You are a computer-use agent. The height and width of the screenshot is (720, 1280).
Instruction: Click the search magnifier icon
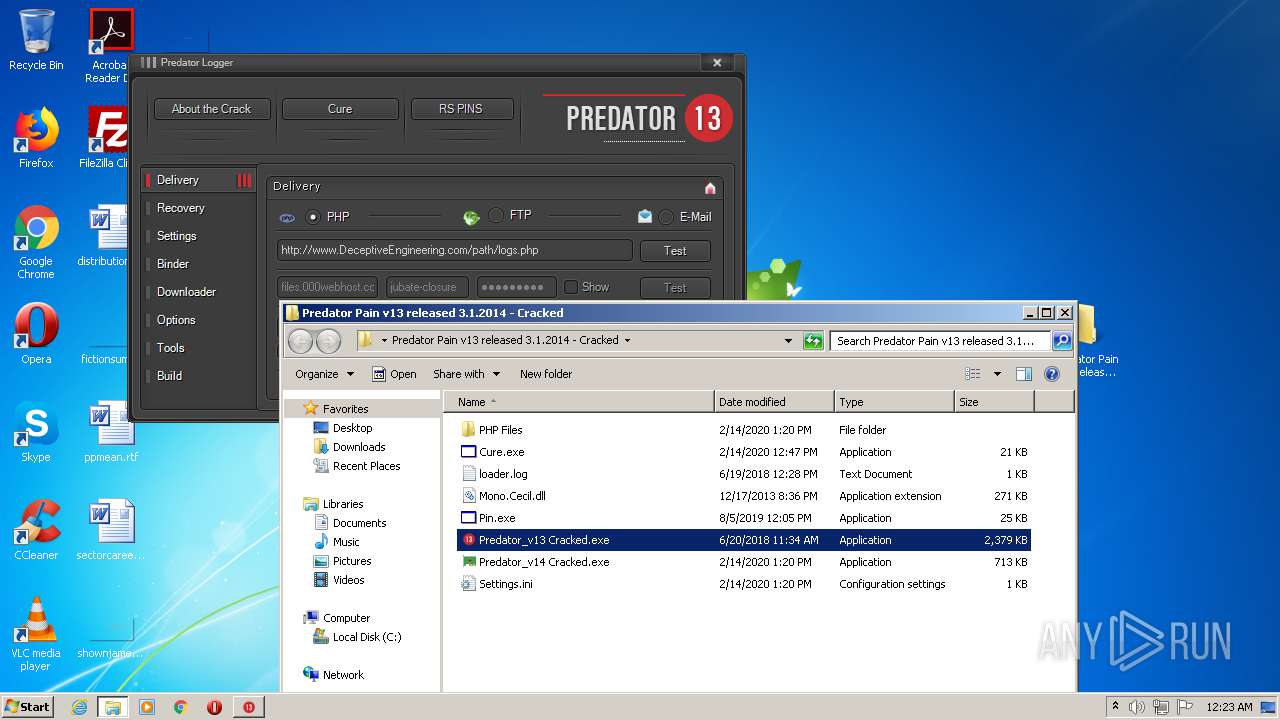(1061, 341)
